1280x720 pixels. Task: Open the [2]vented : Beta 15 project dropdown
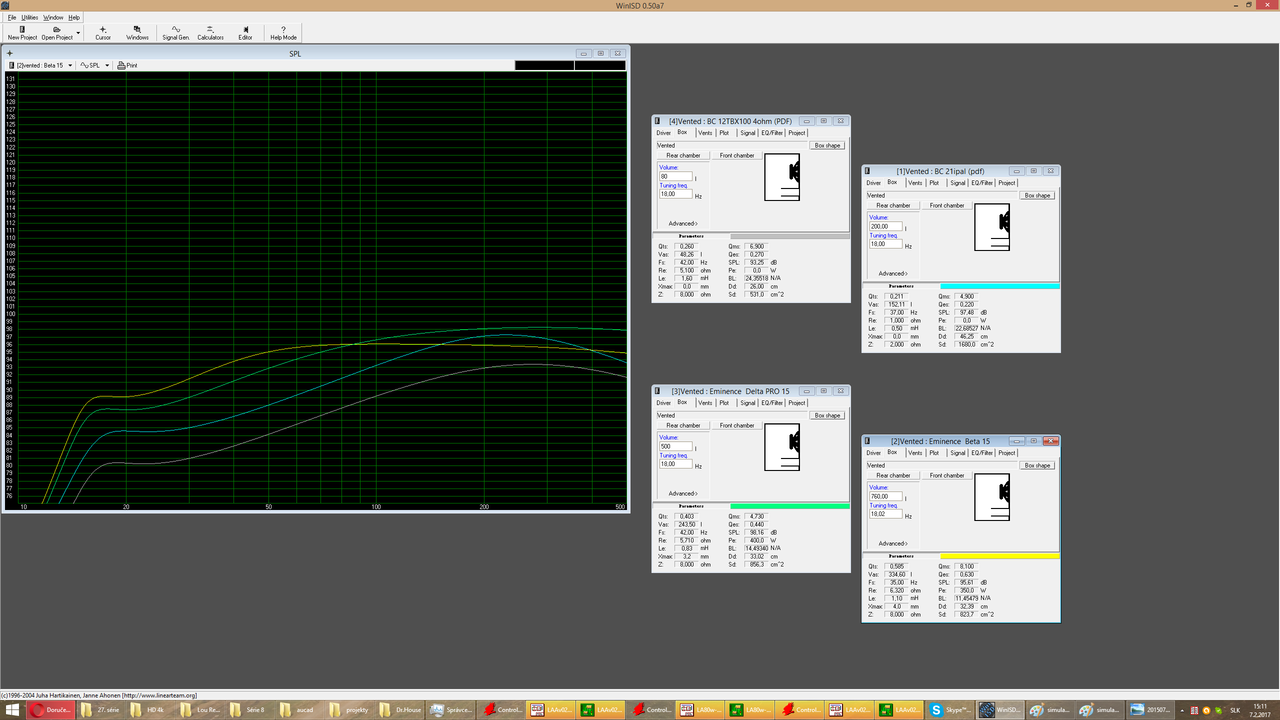[41, 65]
